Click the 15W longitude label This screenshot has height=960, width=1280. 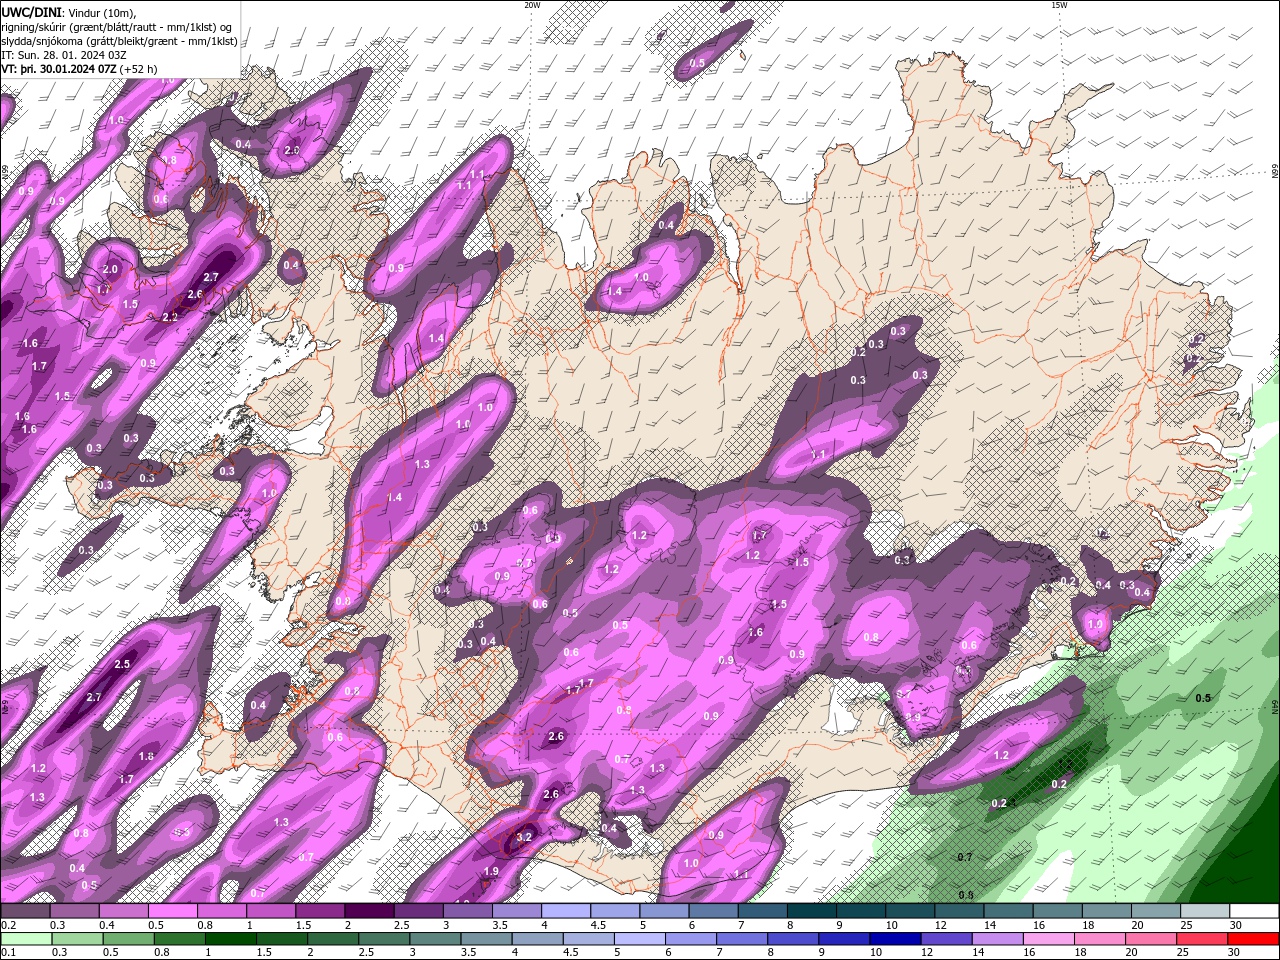tap(1059, 5)
